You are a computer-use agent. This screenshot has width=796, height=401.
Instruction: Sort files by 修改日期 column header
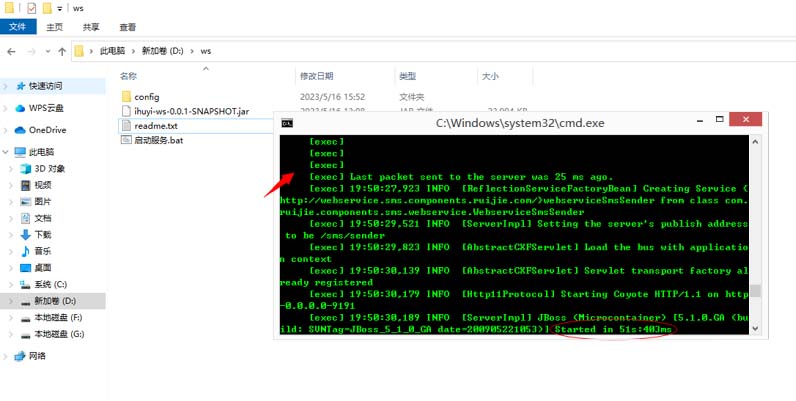[x=315, y=76]
